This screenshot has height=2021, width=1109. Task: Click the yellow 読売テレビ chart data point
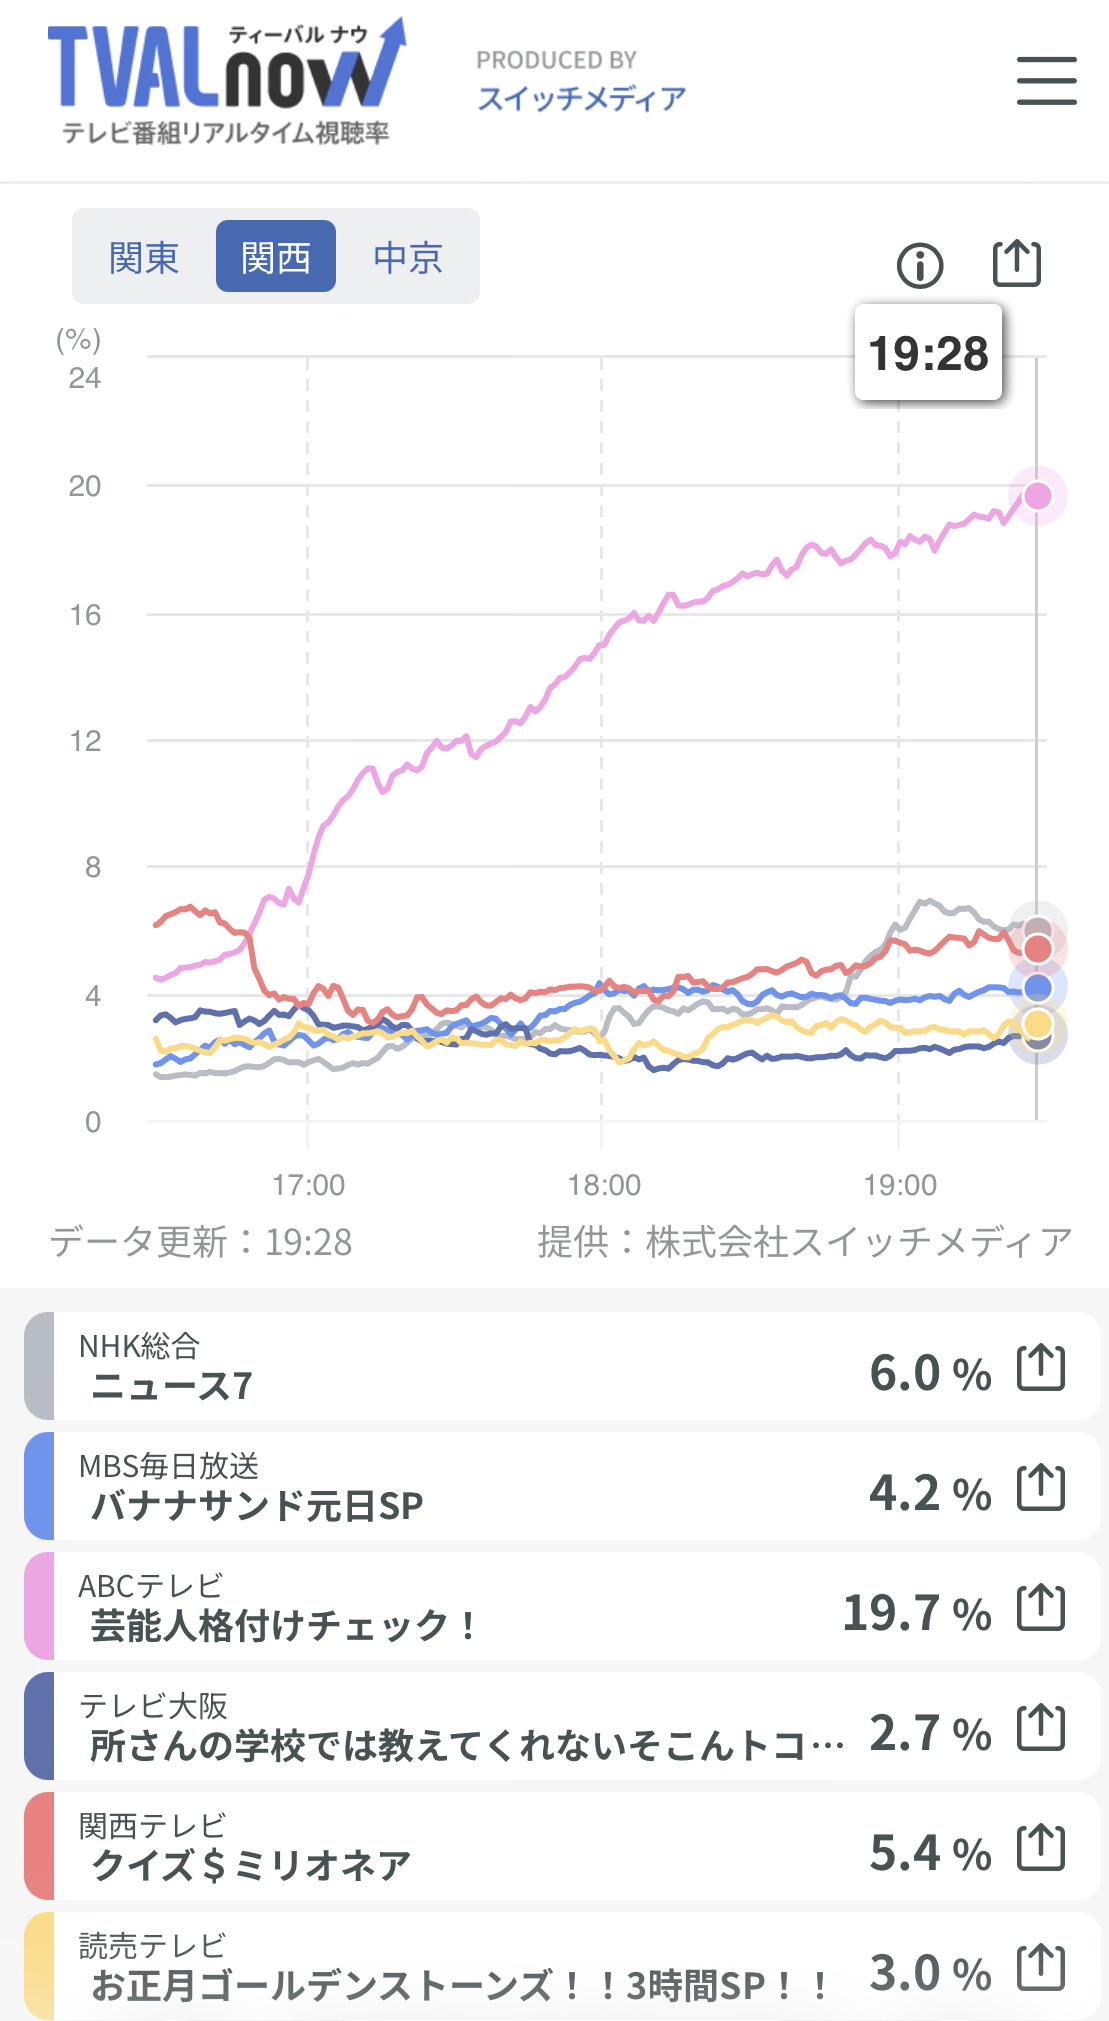tap(1038, 1024)
